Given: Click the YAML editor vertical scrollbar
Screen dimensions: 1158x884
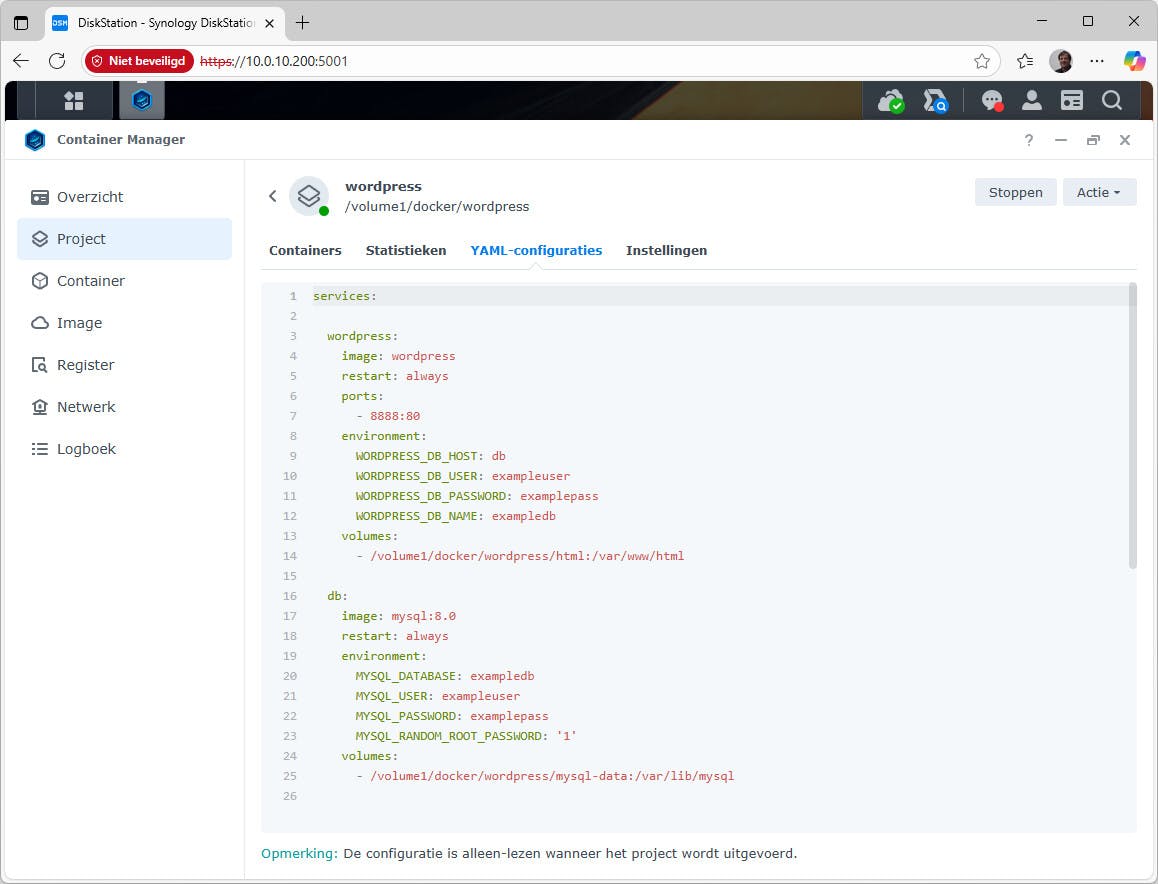Looking at the screenshot, I should (1132, 426).
